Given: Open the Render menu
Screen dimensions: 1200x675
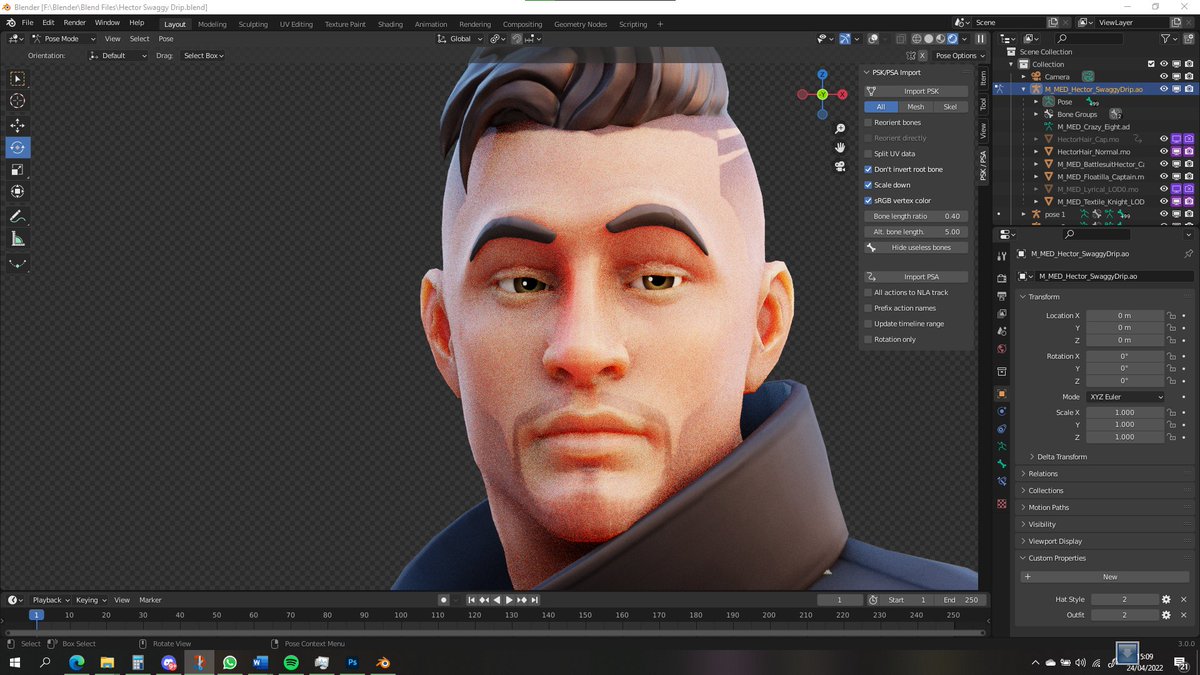Looking at the screenshot, I should coord(75,22).
